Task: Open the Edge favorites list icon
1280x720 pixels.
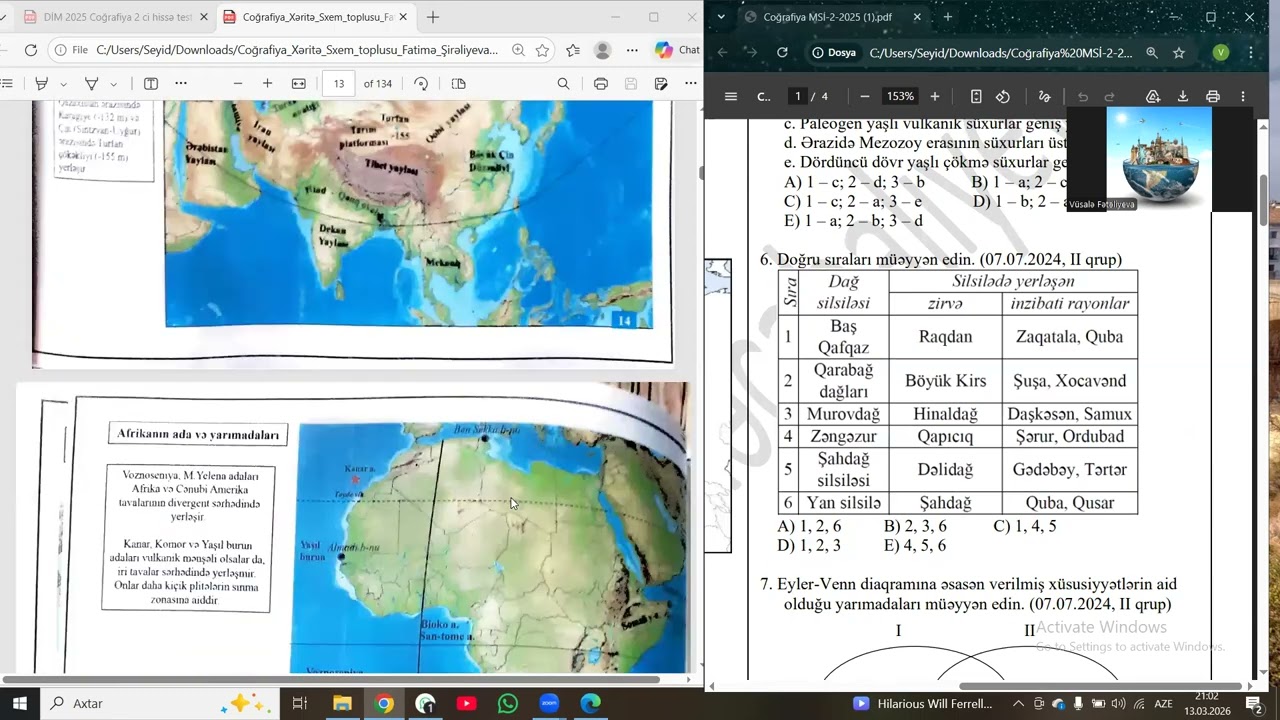Action: coord(573,50)
